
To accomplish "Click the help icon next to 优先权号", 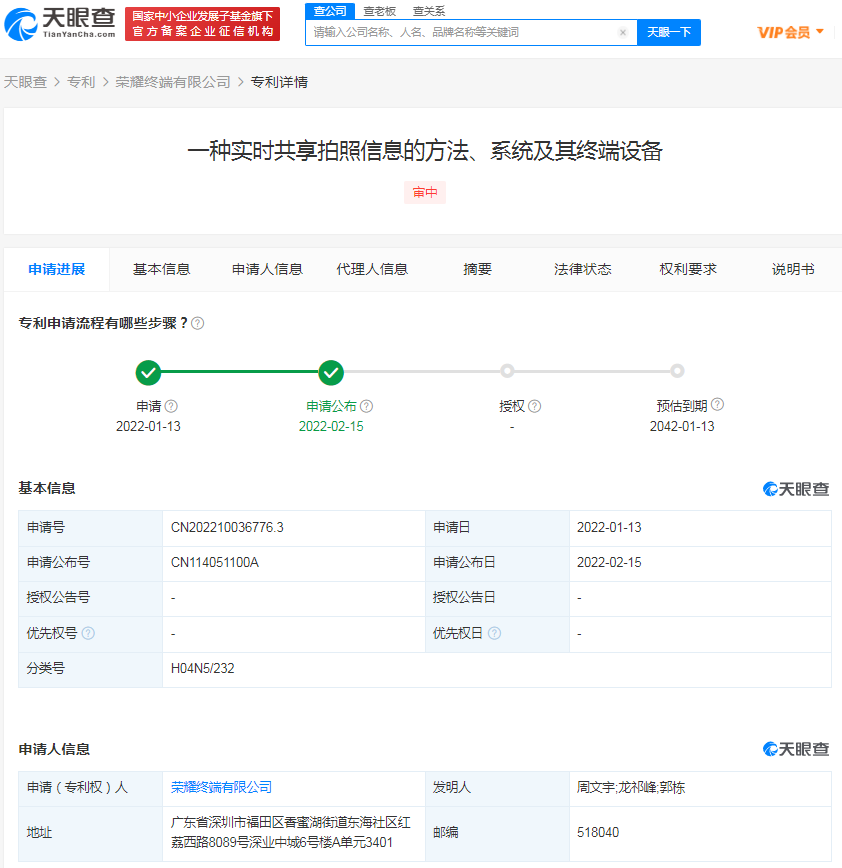I will (x=88, y=633).
